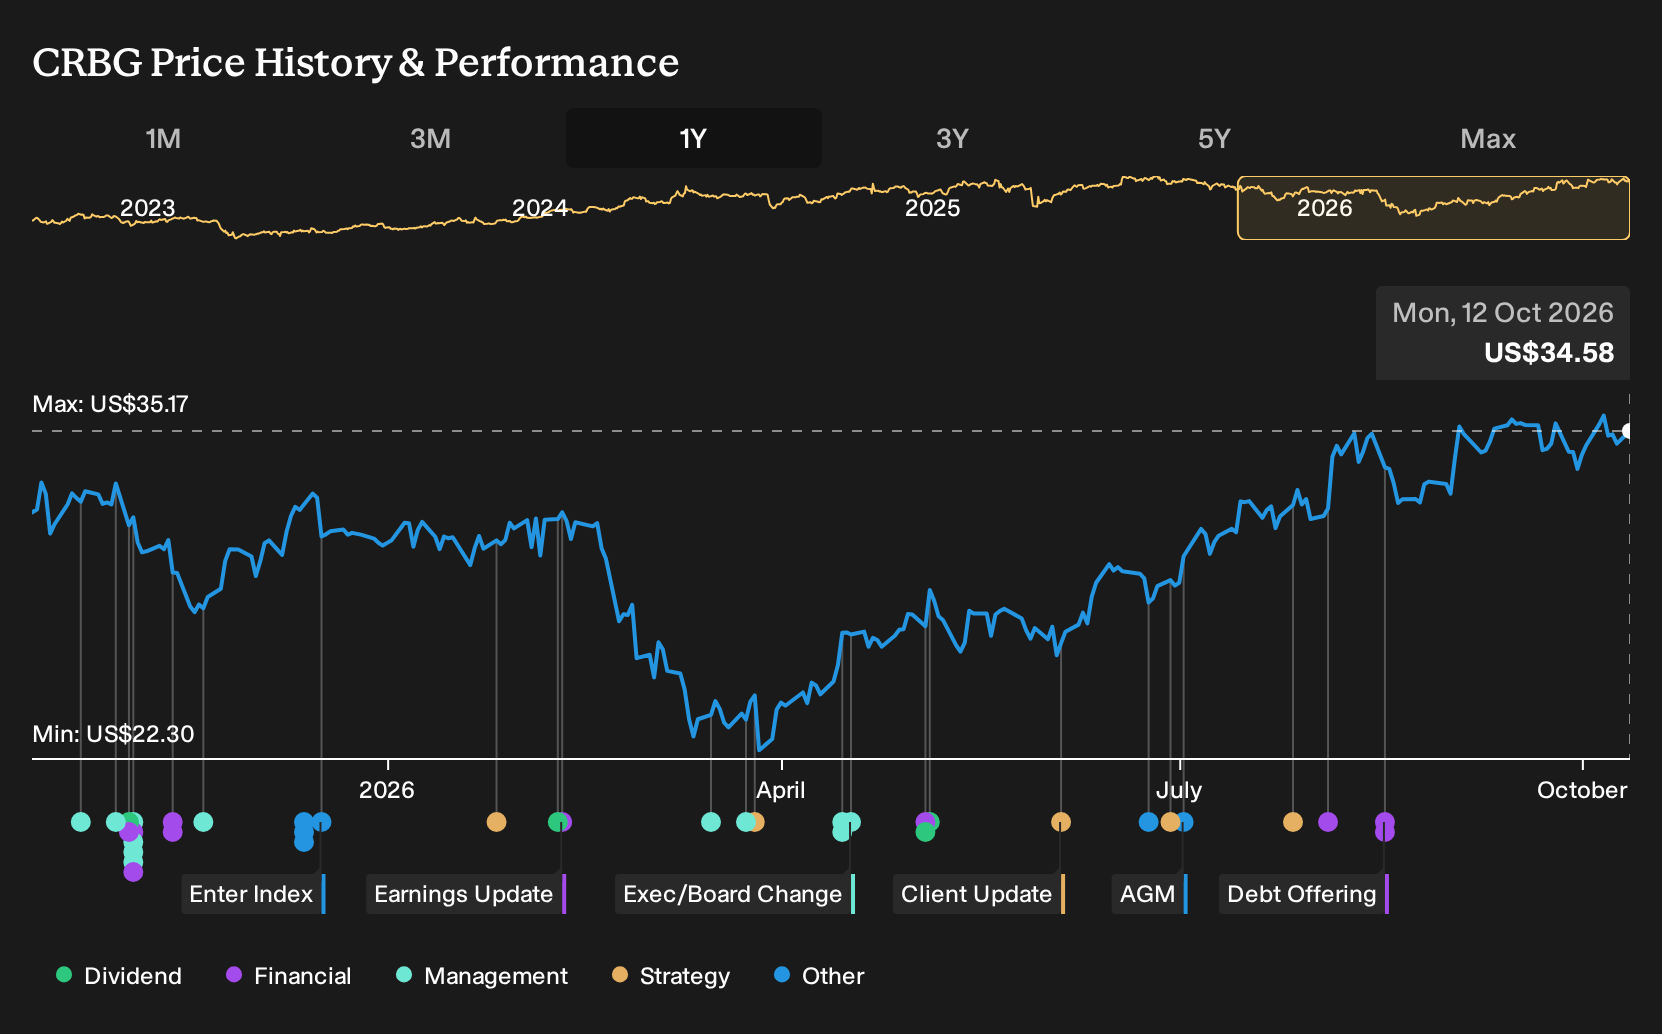
Task: Click the white current-price marker on chart
Action: (1628, 431)
